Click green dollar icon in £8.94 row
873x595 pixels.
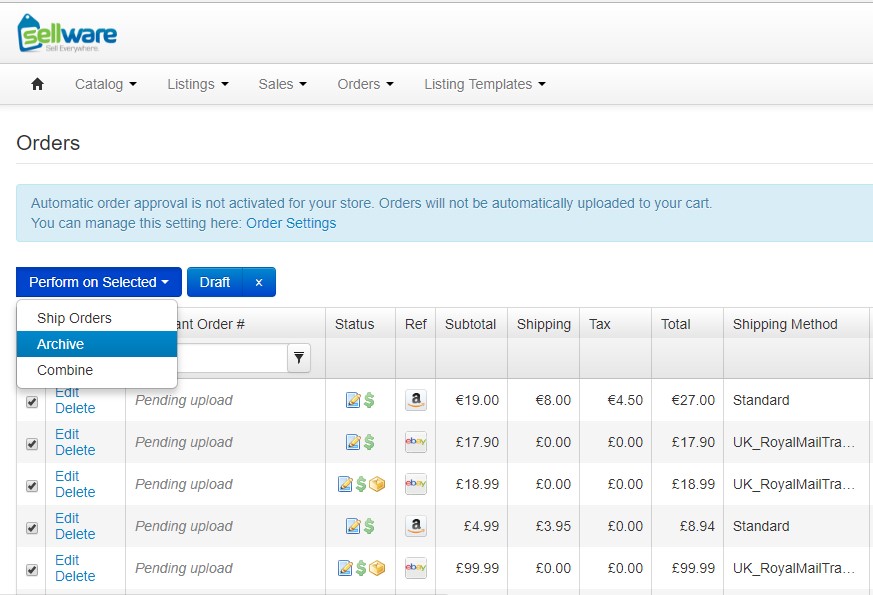pyautogui.click(x=369, y=526)
